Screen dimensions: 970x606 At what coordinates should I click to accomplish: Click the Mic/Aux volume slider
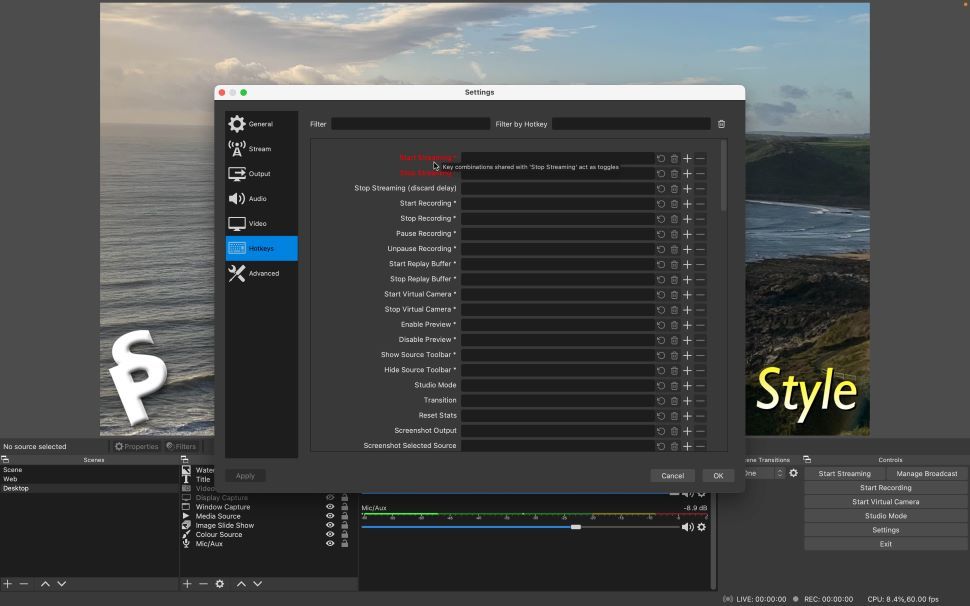[577, 525]
